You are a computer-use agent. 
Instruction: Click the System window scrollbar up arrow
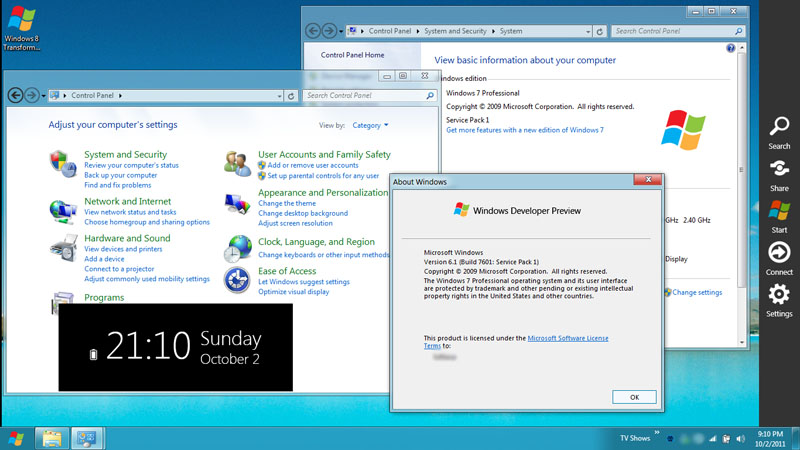point(741,47)
